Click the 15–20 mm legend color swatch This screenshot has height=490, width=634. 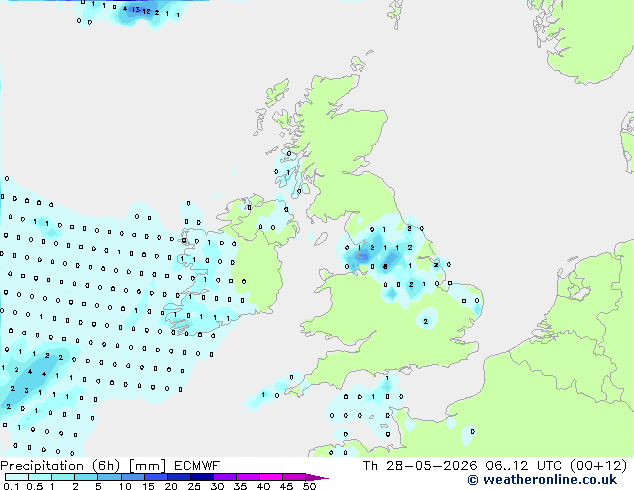pyautogui.click(x=156, y=477)
